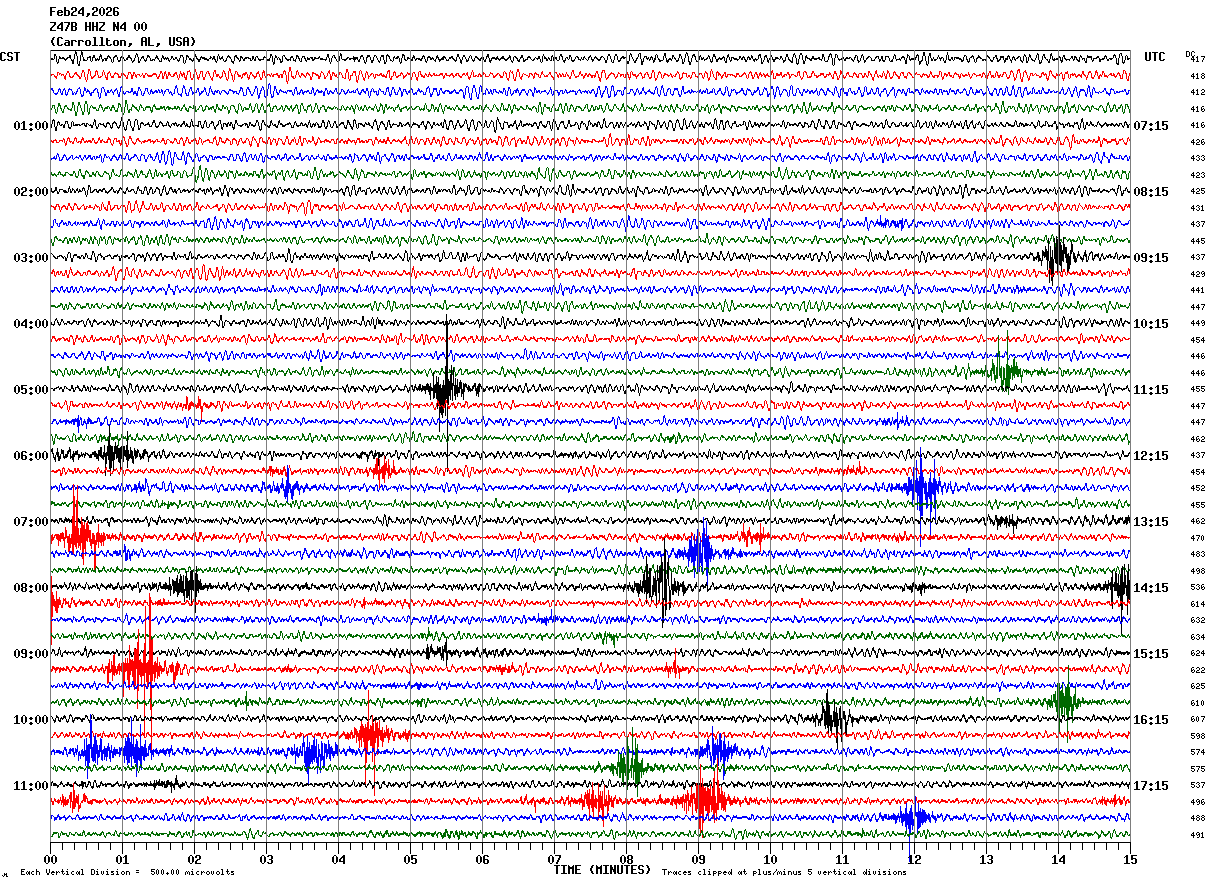The width and height of the screenshot is (1210, 886).
Task: Click the 10:15 UTC time label
Action: 1151,324
